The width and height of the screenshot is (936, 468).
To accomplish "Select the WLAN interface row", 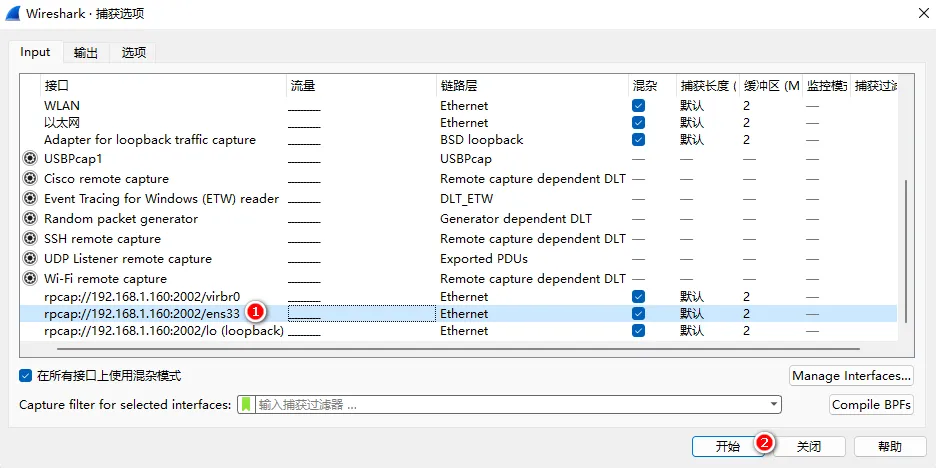I will point(458,106).
